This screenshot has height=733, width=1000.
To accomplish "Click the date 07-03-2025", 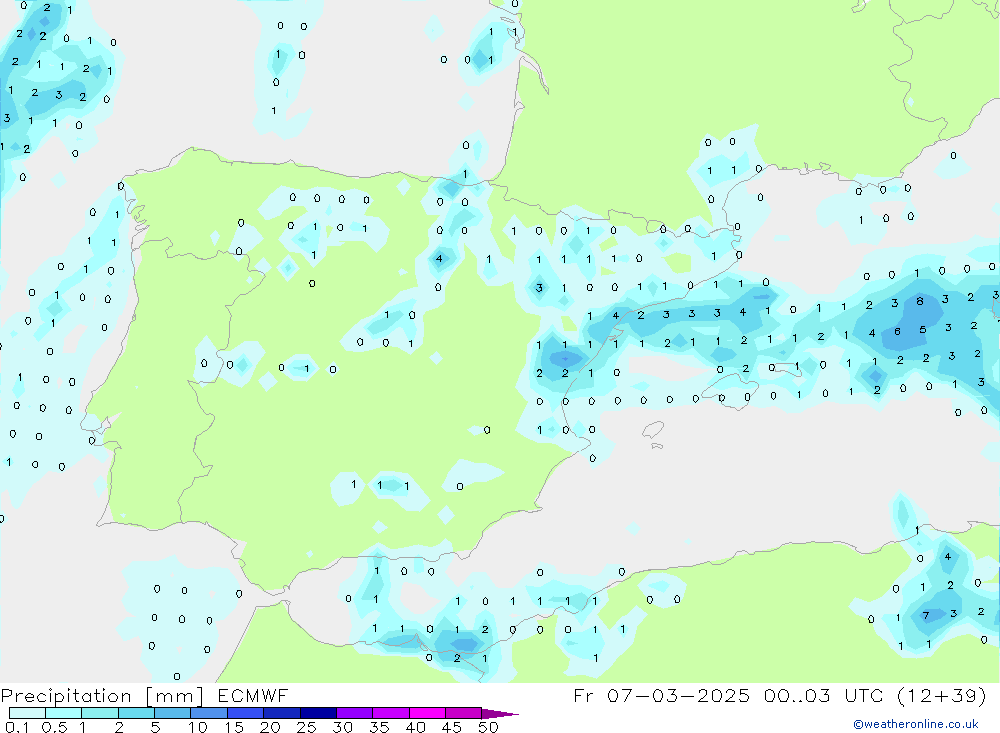I will click(678, 696).
